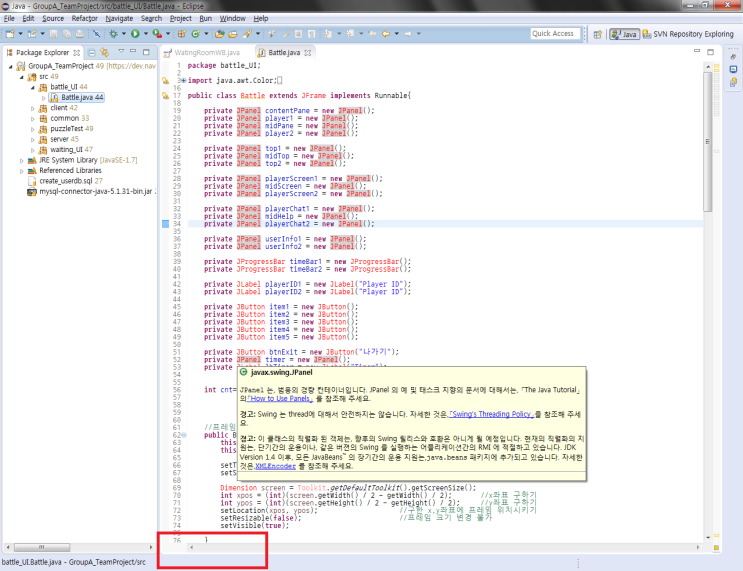743x571 pixels.
Task: Click the Forward navigation arrow
Action: pos(408,34)
